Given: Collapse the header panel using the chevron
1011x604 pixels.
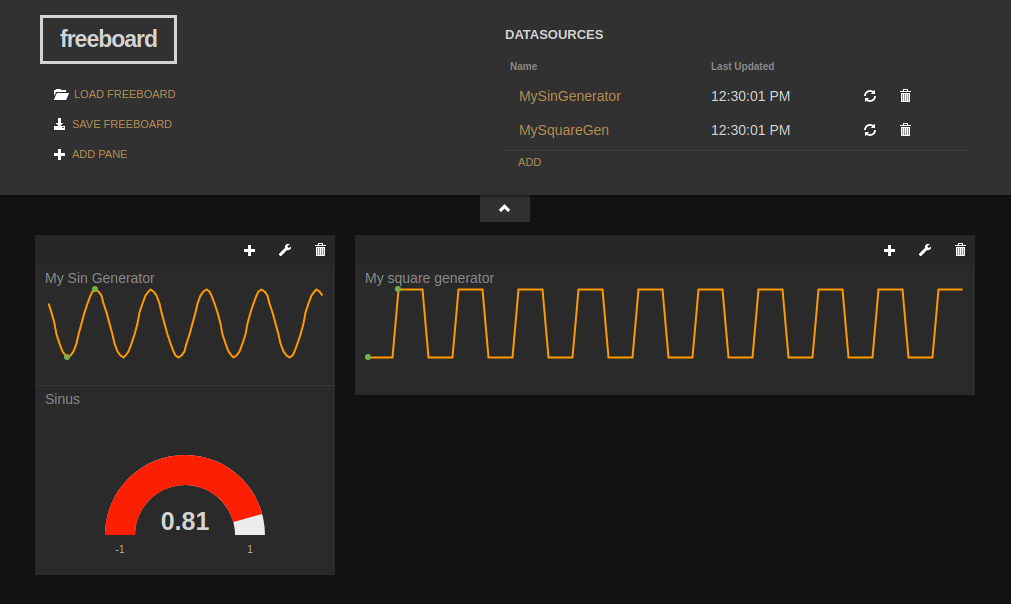Looking at the screenshot, I should (504, 208).
